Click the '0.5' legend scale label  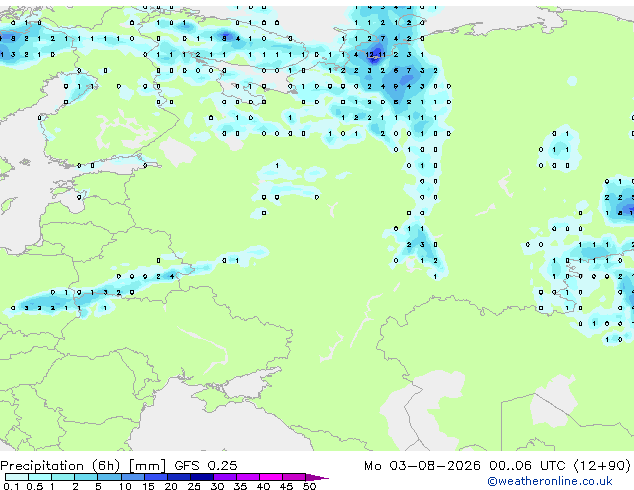34,486
